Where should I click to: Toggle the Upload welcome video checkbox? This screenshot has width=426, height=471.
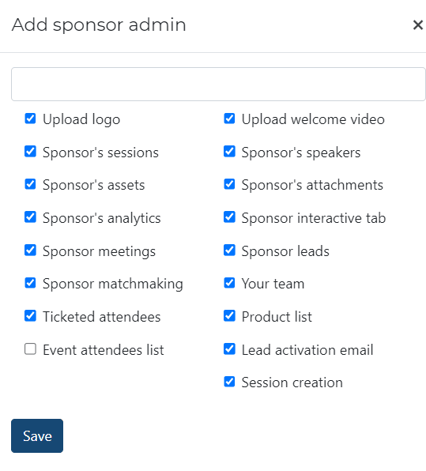point(229,118)
